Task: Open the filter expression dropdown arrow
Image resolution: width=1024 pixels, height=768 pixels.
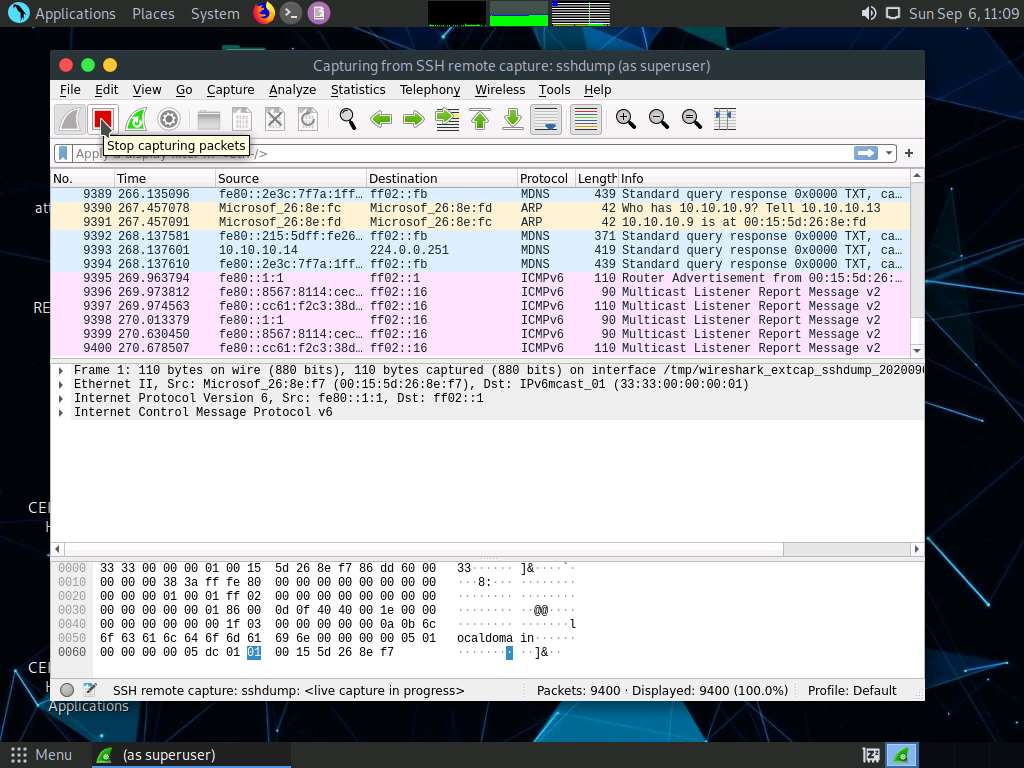Action: click(888, 153)
